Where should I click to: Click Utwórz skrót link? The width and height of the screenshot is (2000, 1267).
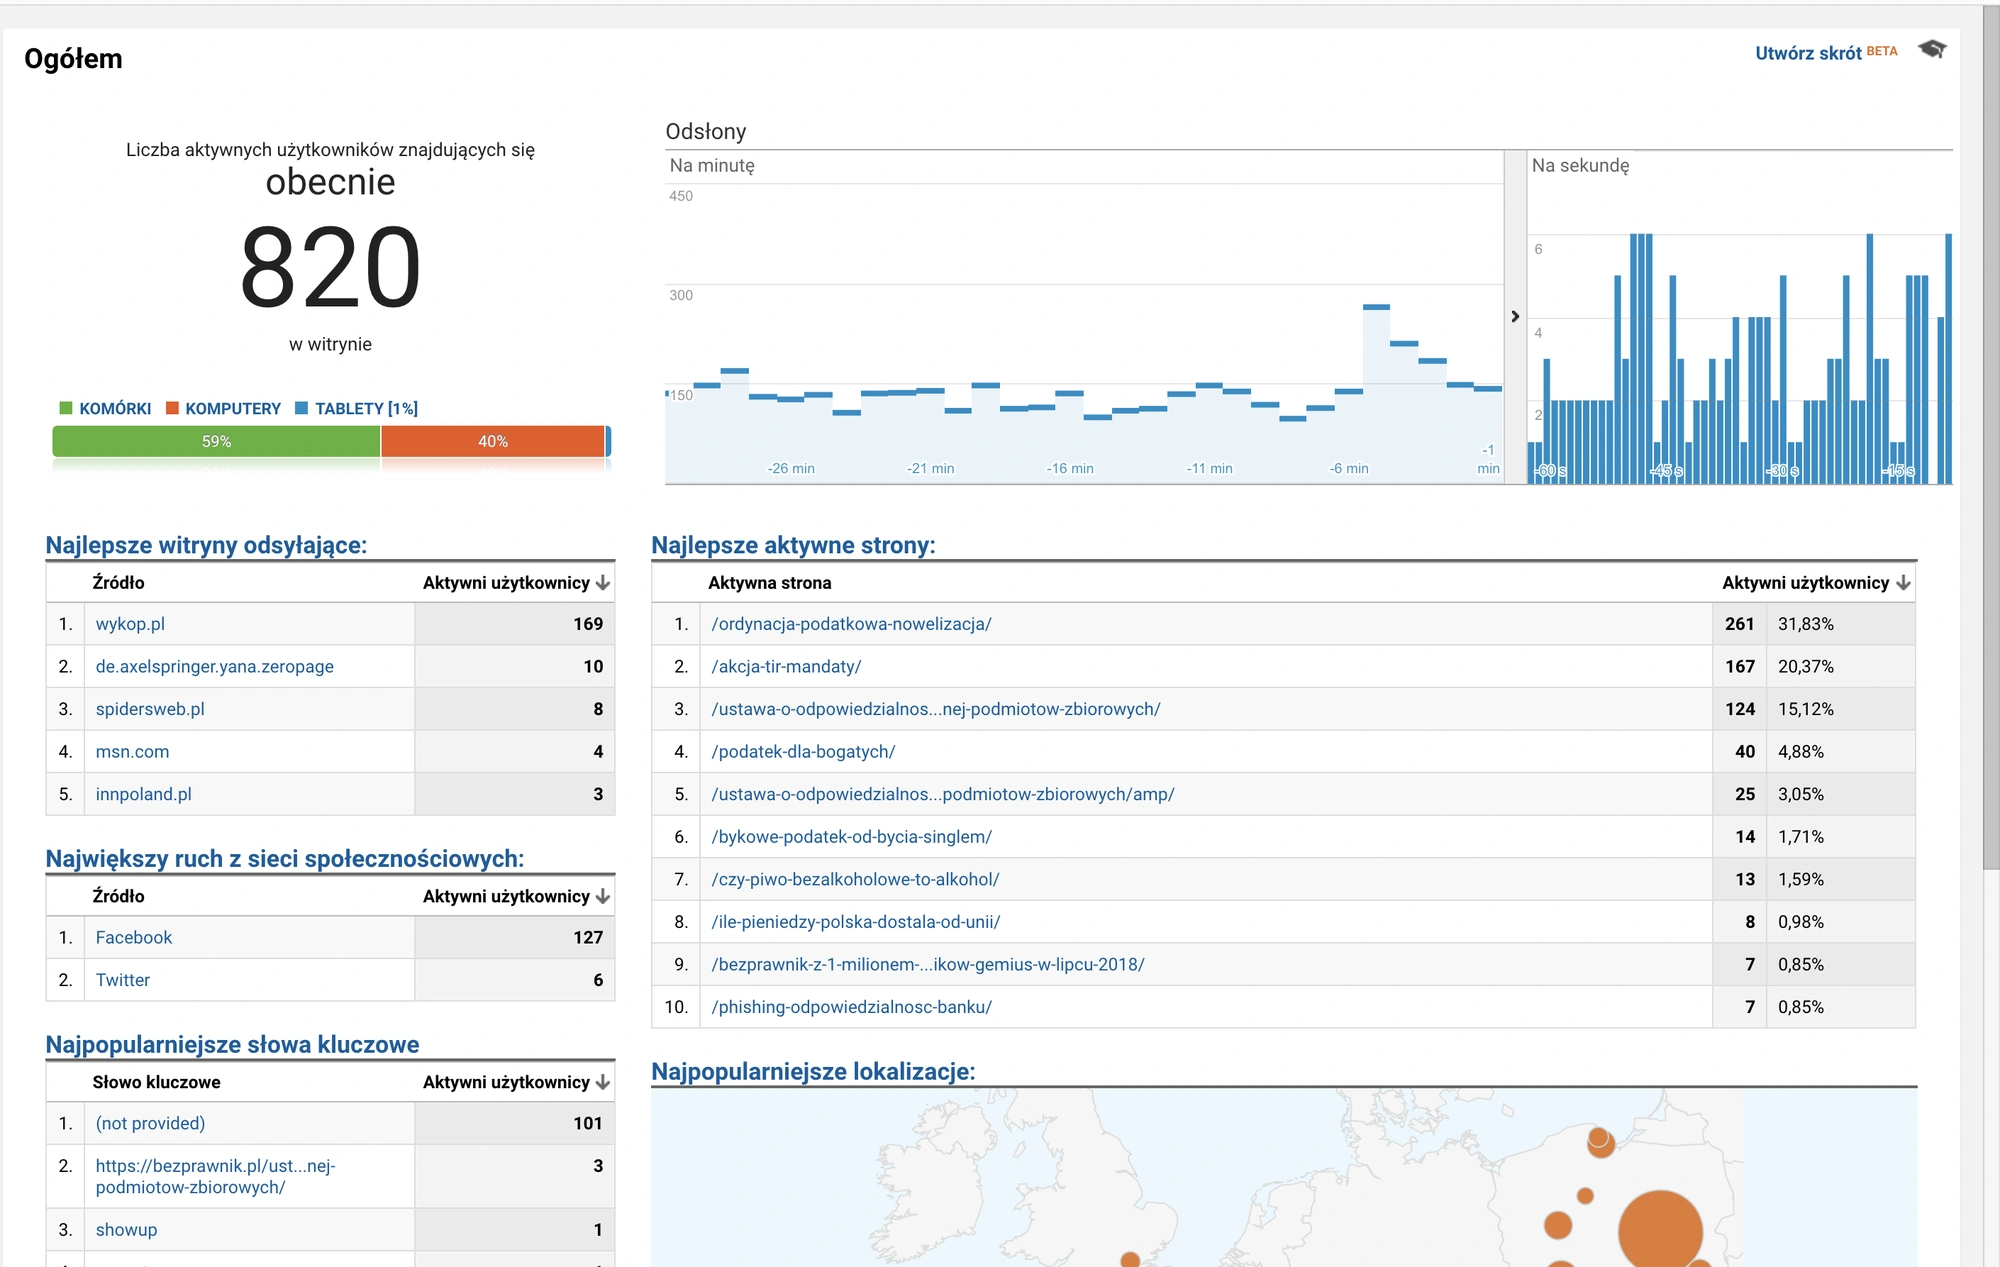[x=1808, y=53]
